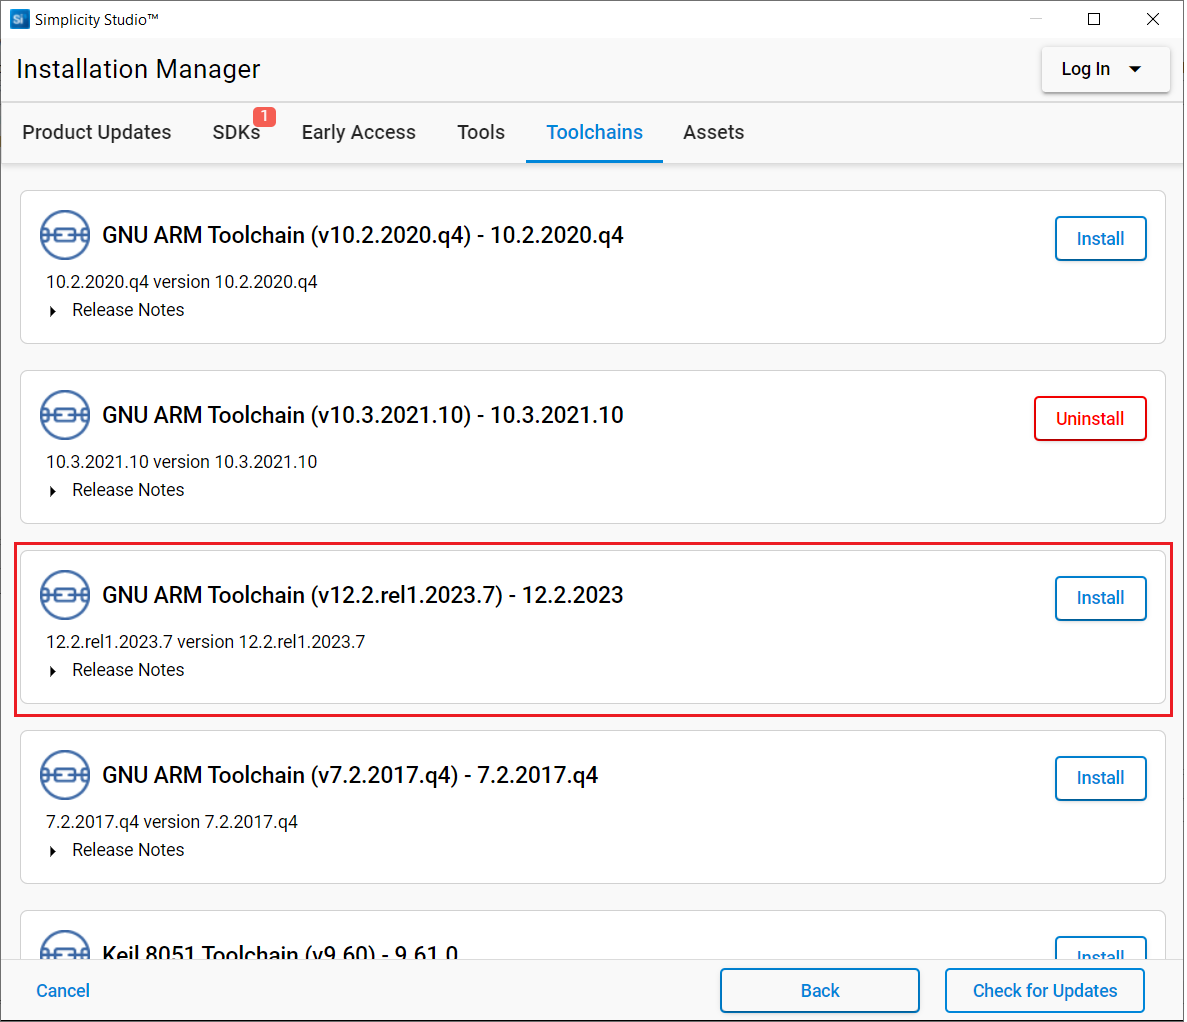Image resolution: width=1187 pixels, height=1022 pixels.
Task: Install the GNU ARM Toolchain v12.2.rel1.2023.7
Action: tap(1100, 598)
